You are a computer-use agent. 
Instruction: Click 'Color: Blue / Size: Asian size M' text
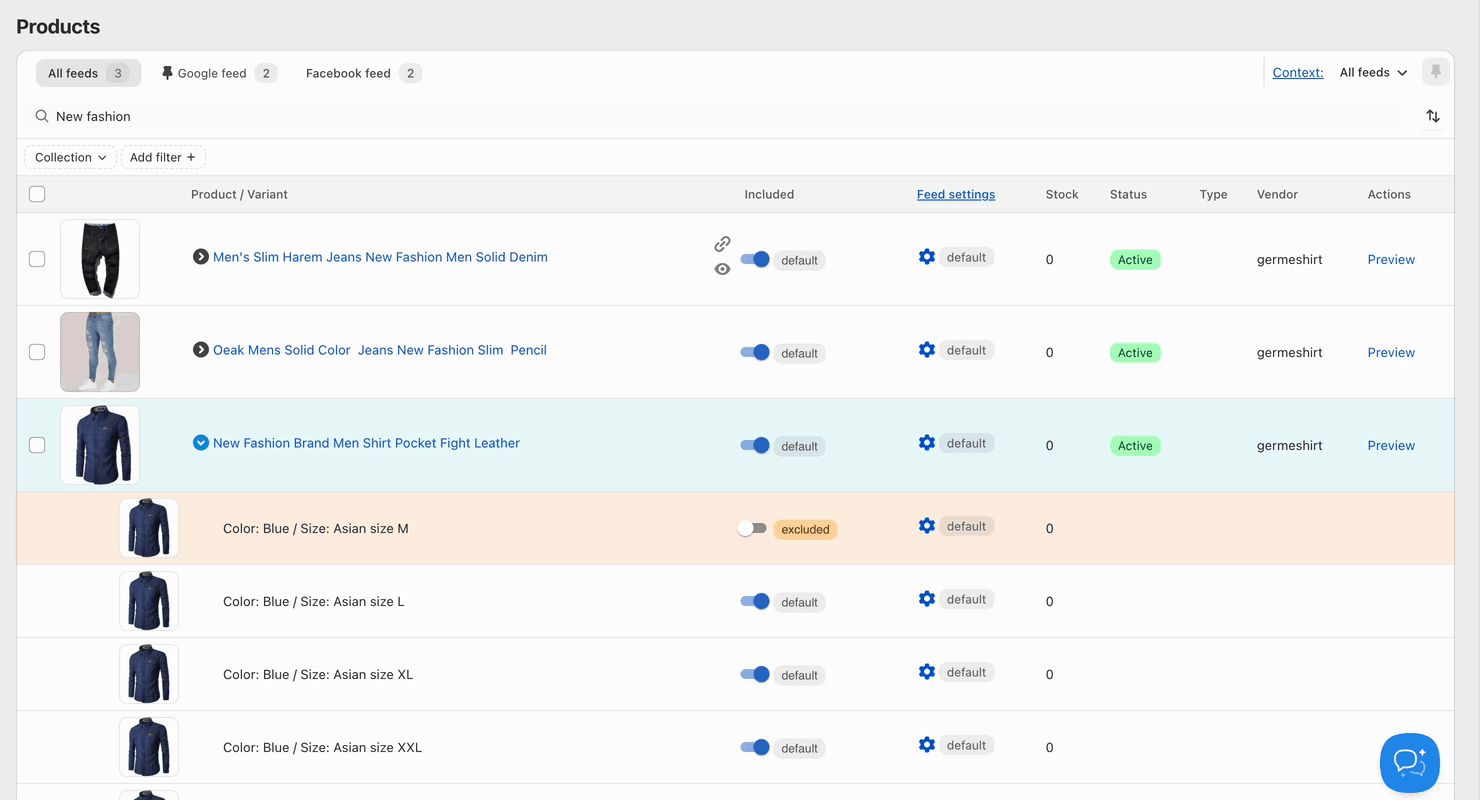316,528
